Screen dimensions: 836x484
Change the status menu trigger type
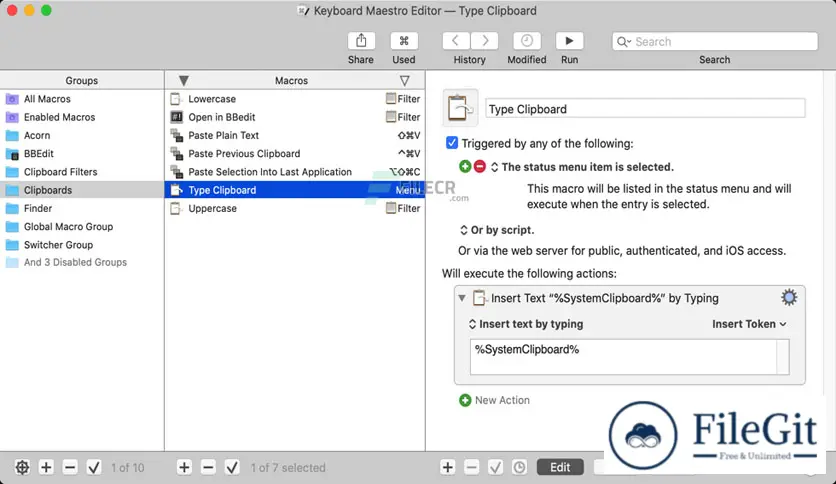coord(495,167)
